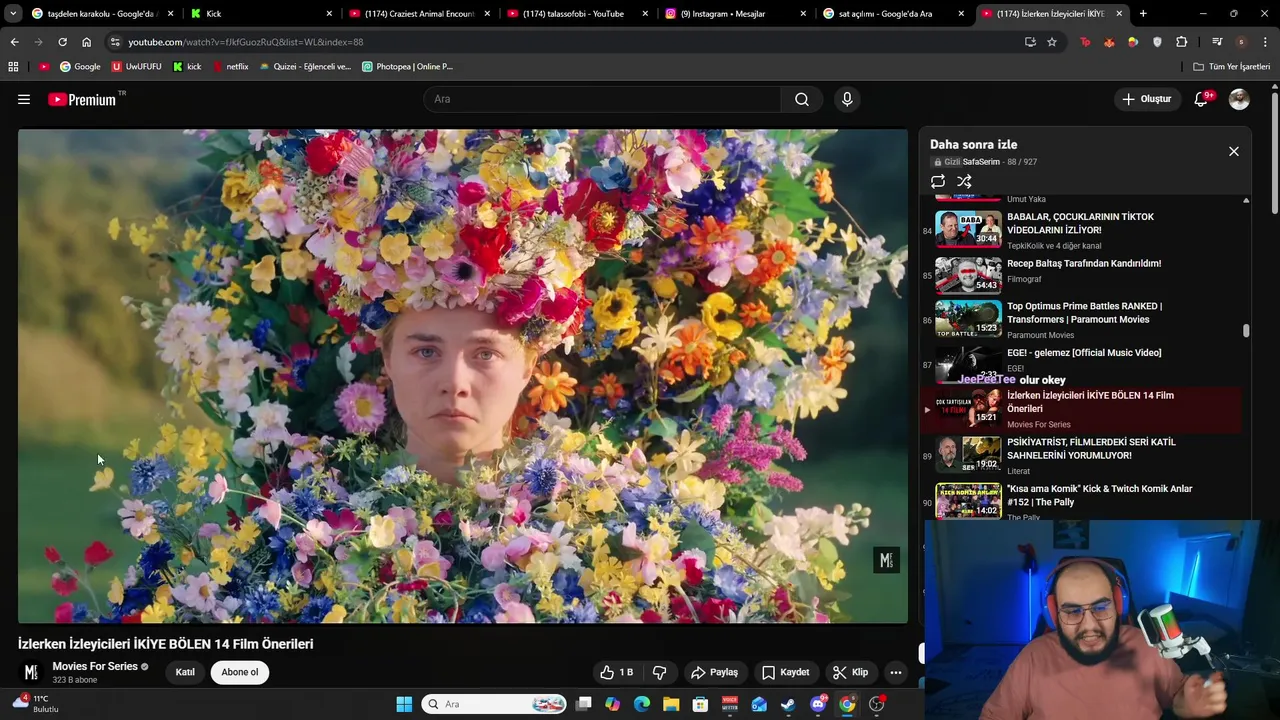Image resolution: width=1280 pixels, height=720 pixels.
Task: Go to YouTube Premium home logo
Action: (82, 99)
